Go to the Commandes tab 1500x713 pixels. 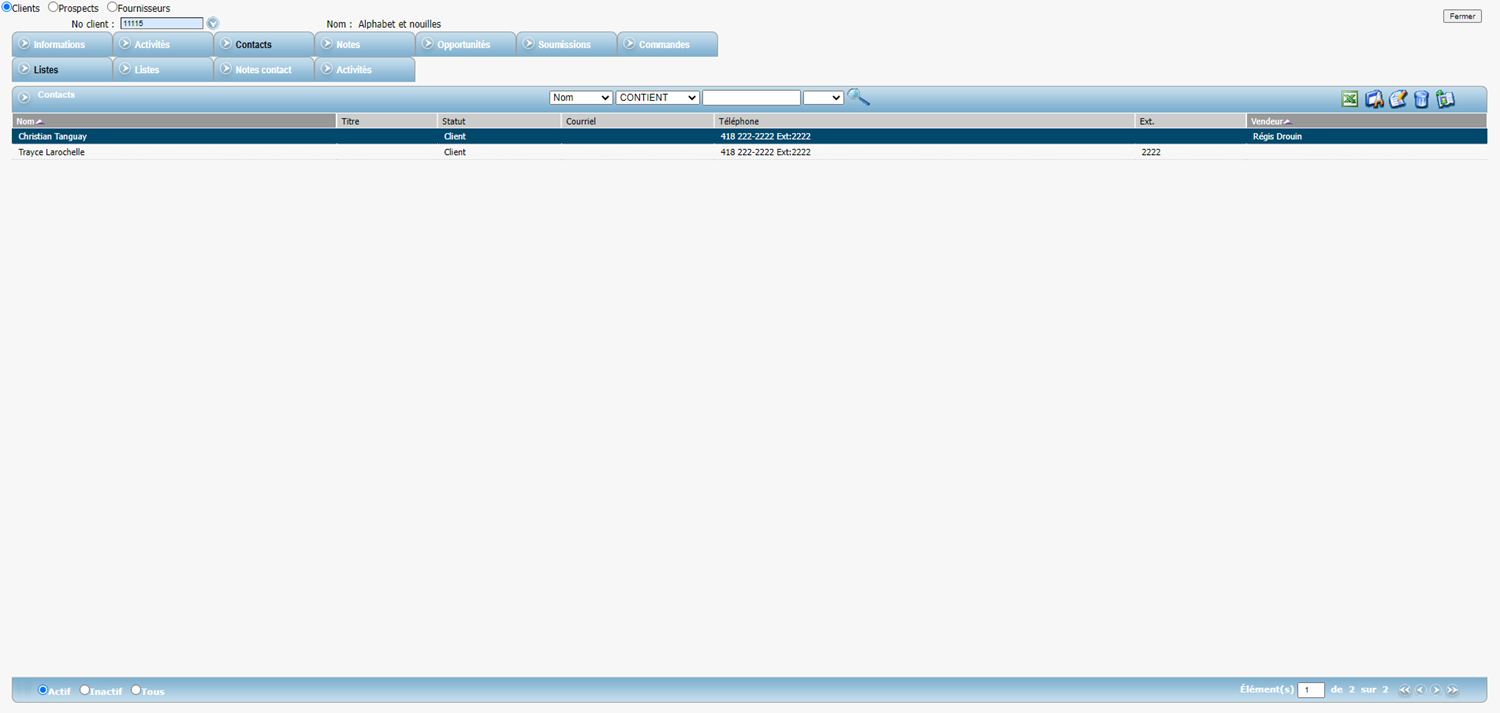coord(668,44)
